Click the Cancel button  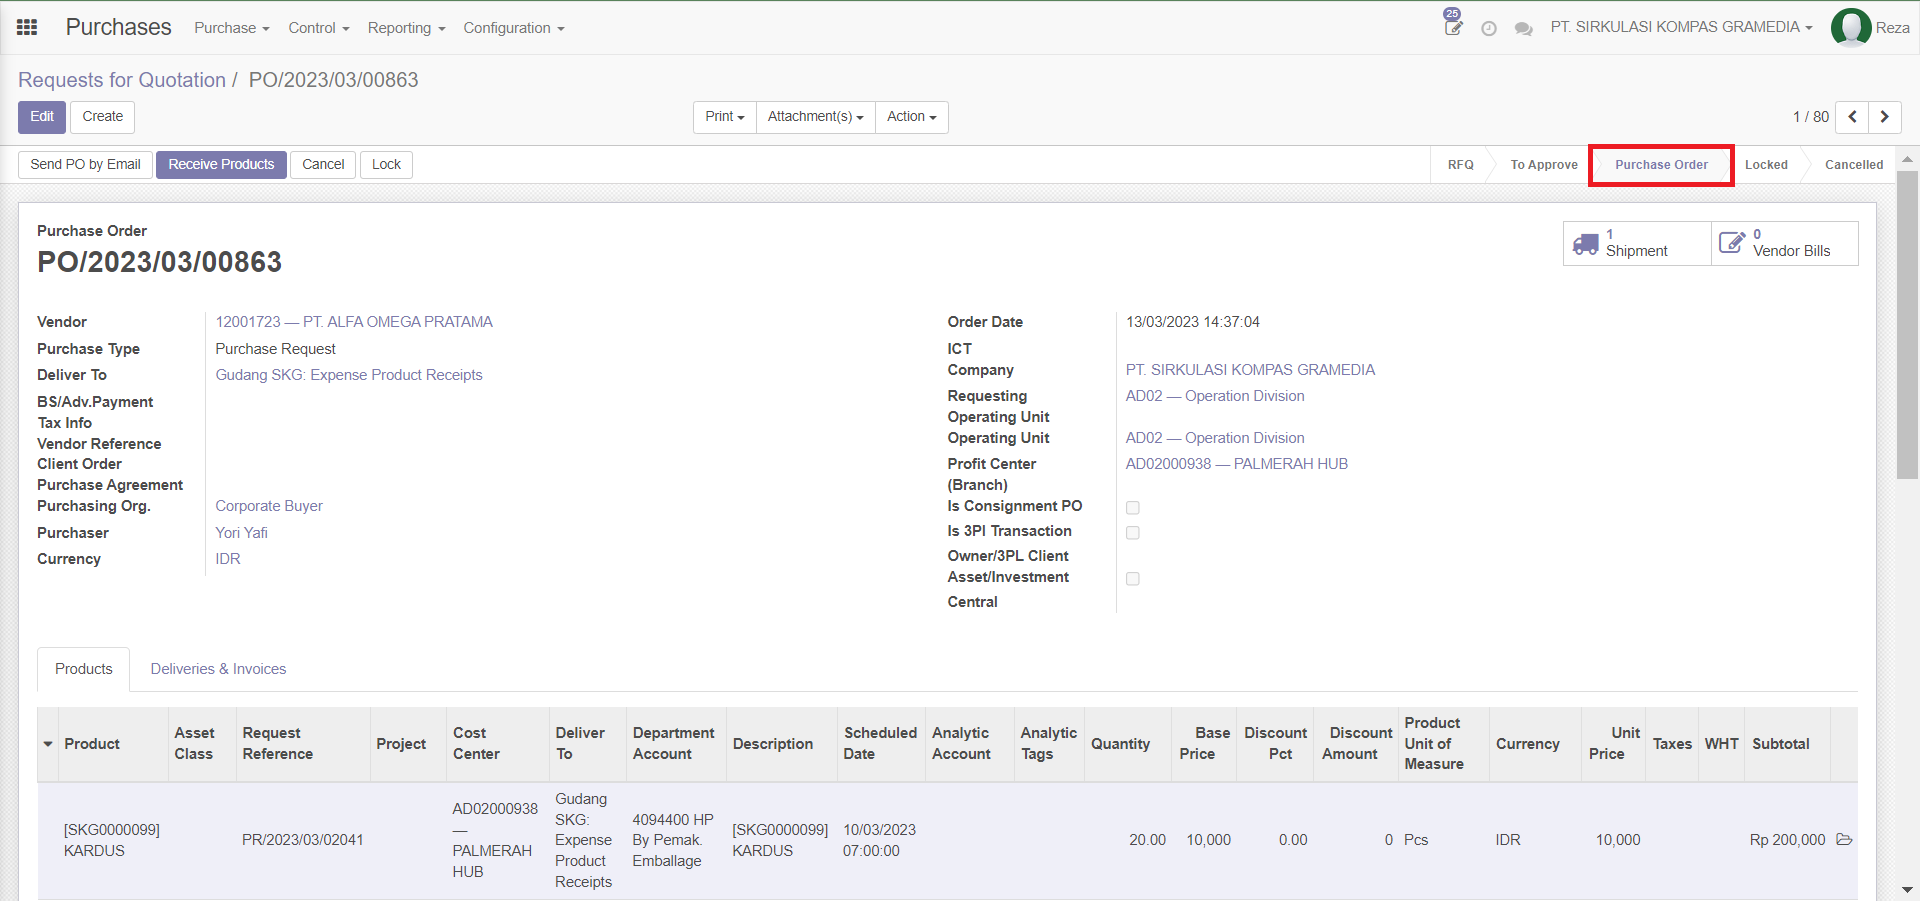[323, 165]
